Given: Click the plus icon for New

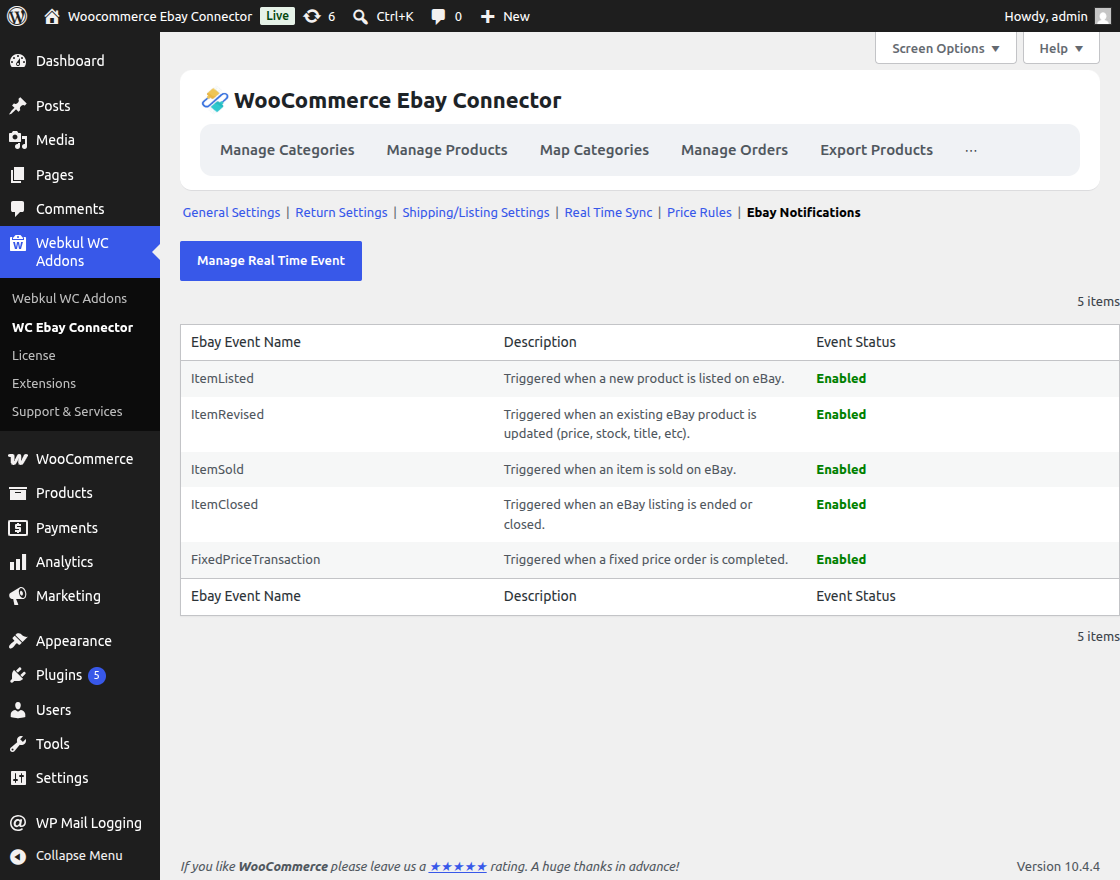Looking at the screenshot, I should [x=487, y=16].
